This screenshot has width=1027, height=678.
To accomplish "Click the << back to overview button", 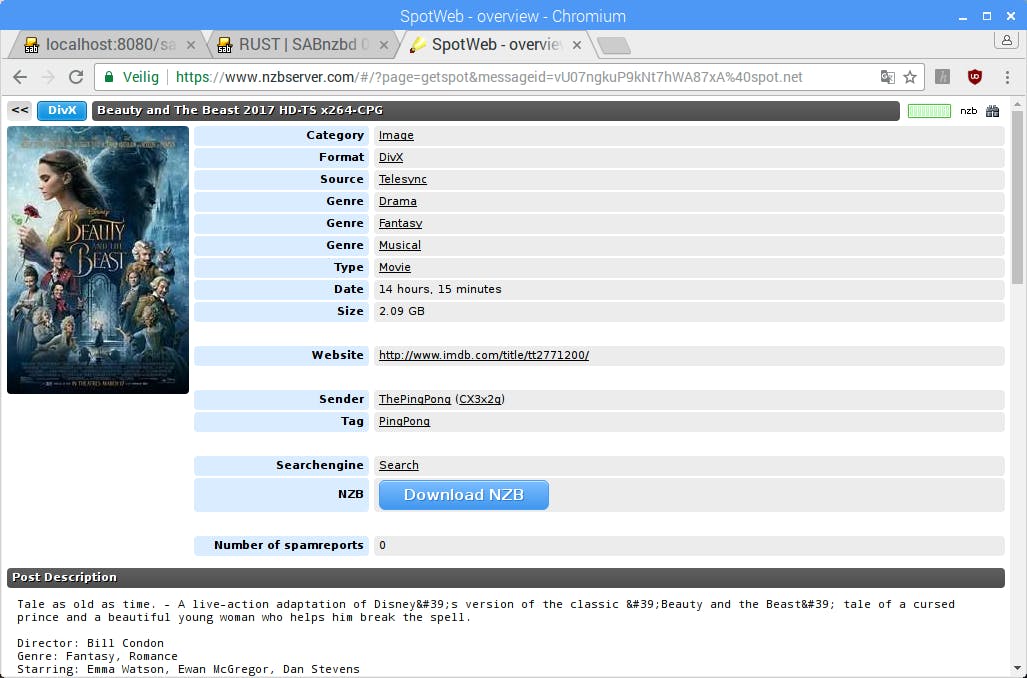I will tap(20, 110).
